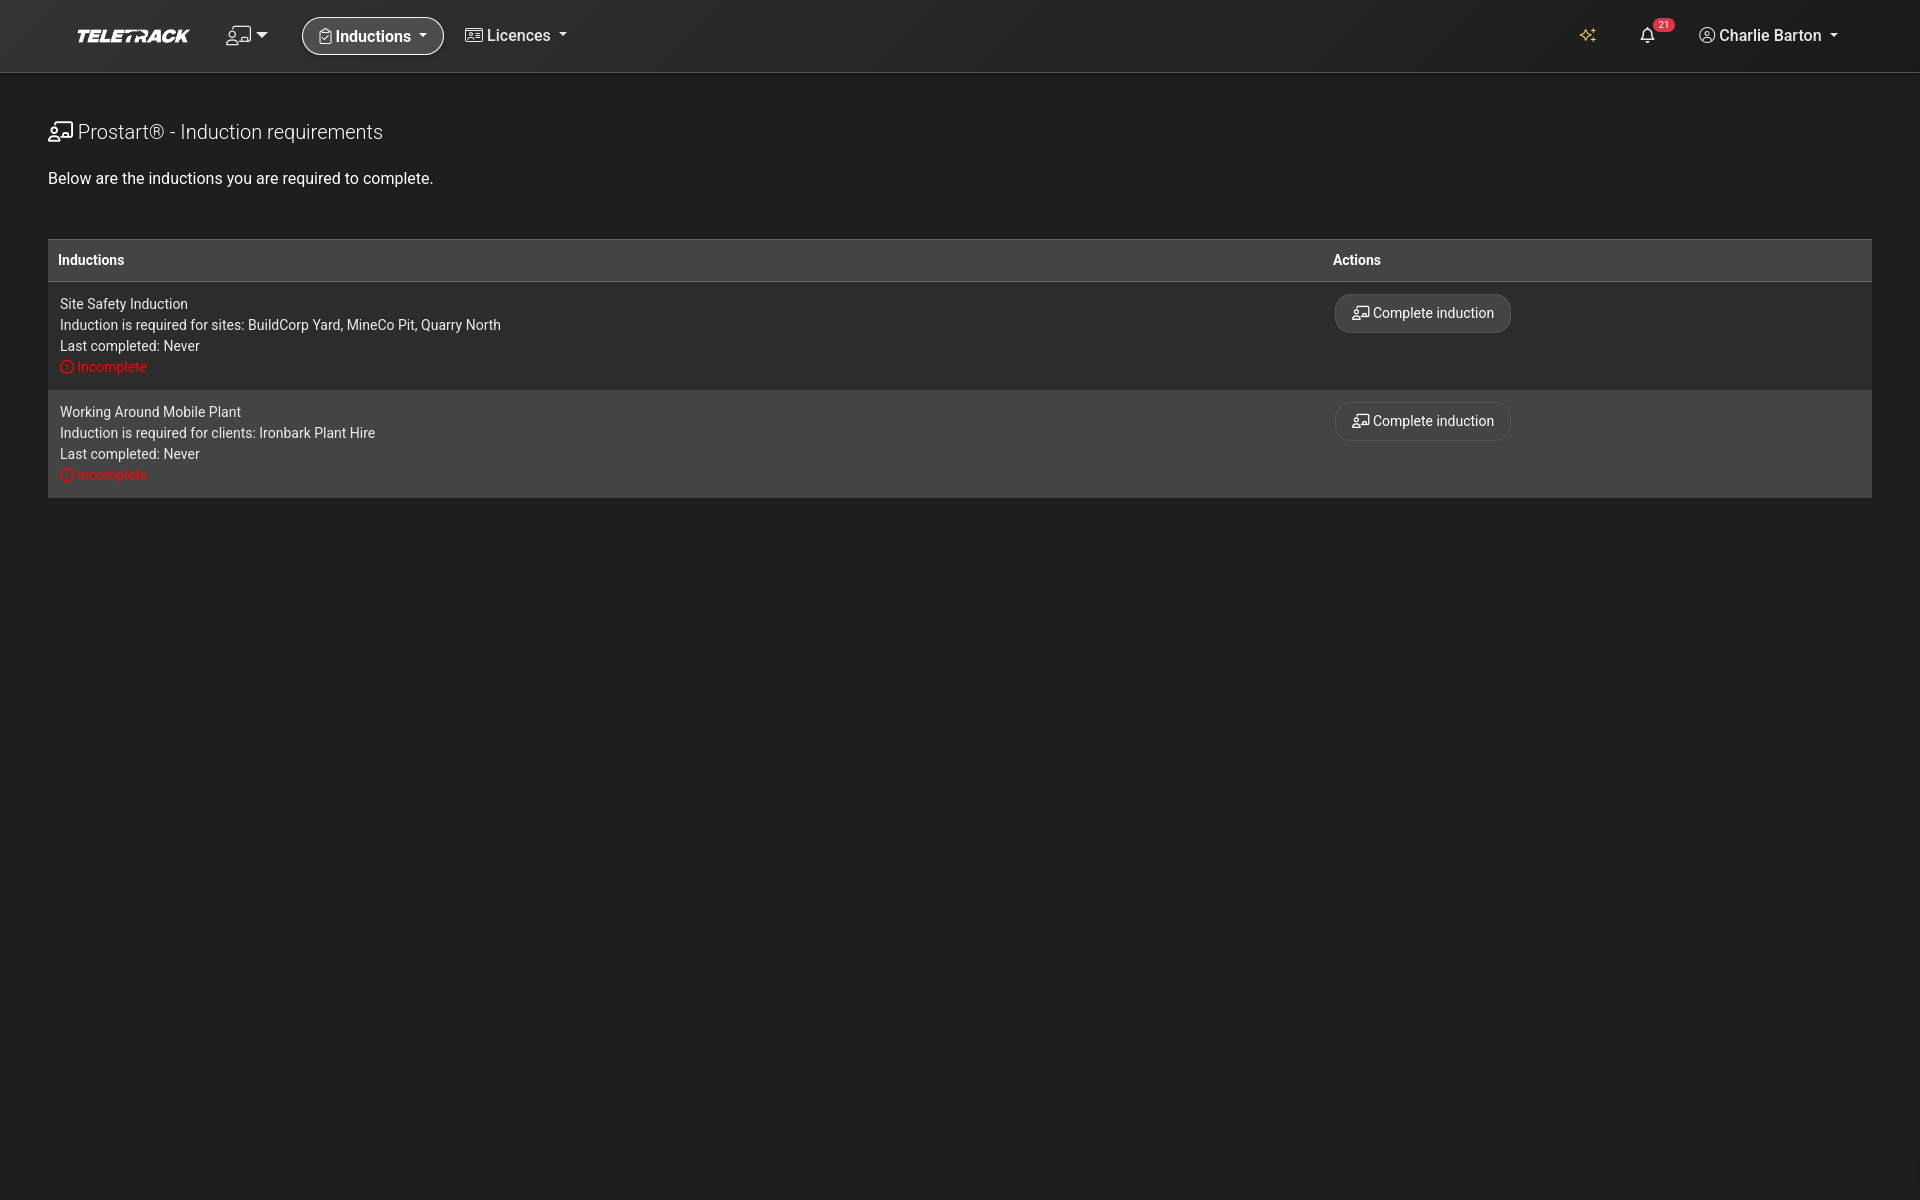Click the Prostart induction requirements heading icon

61,132
